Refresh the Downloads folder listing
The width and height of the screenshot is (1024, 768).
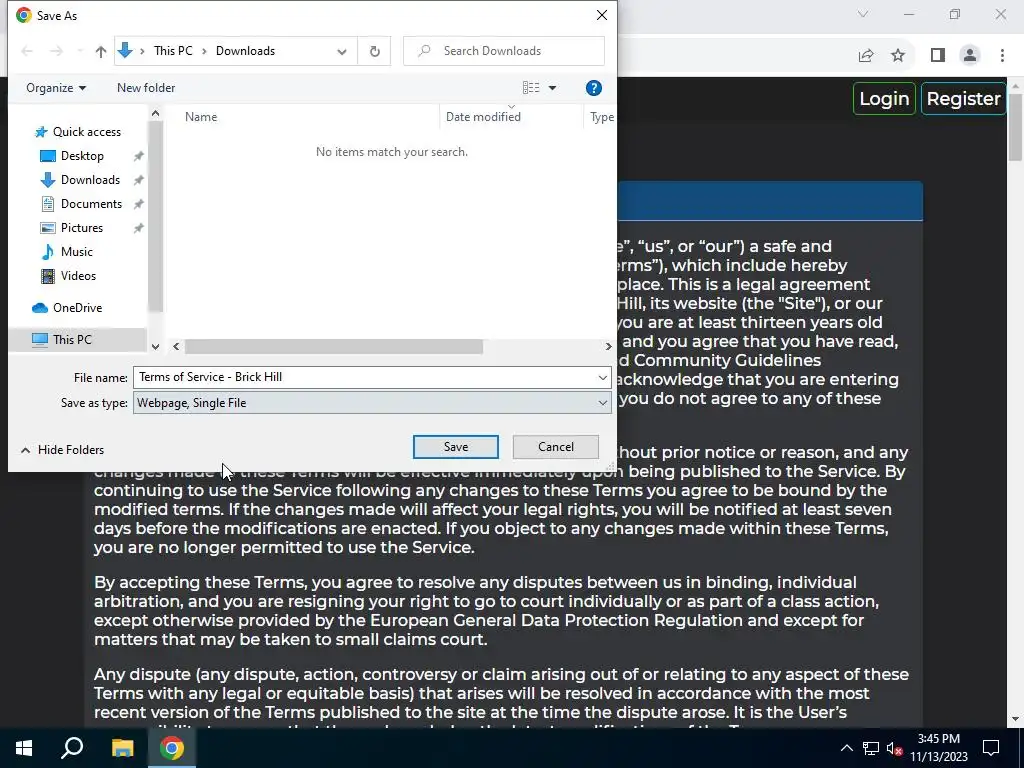click(x=375, y=51)
